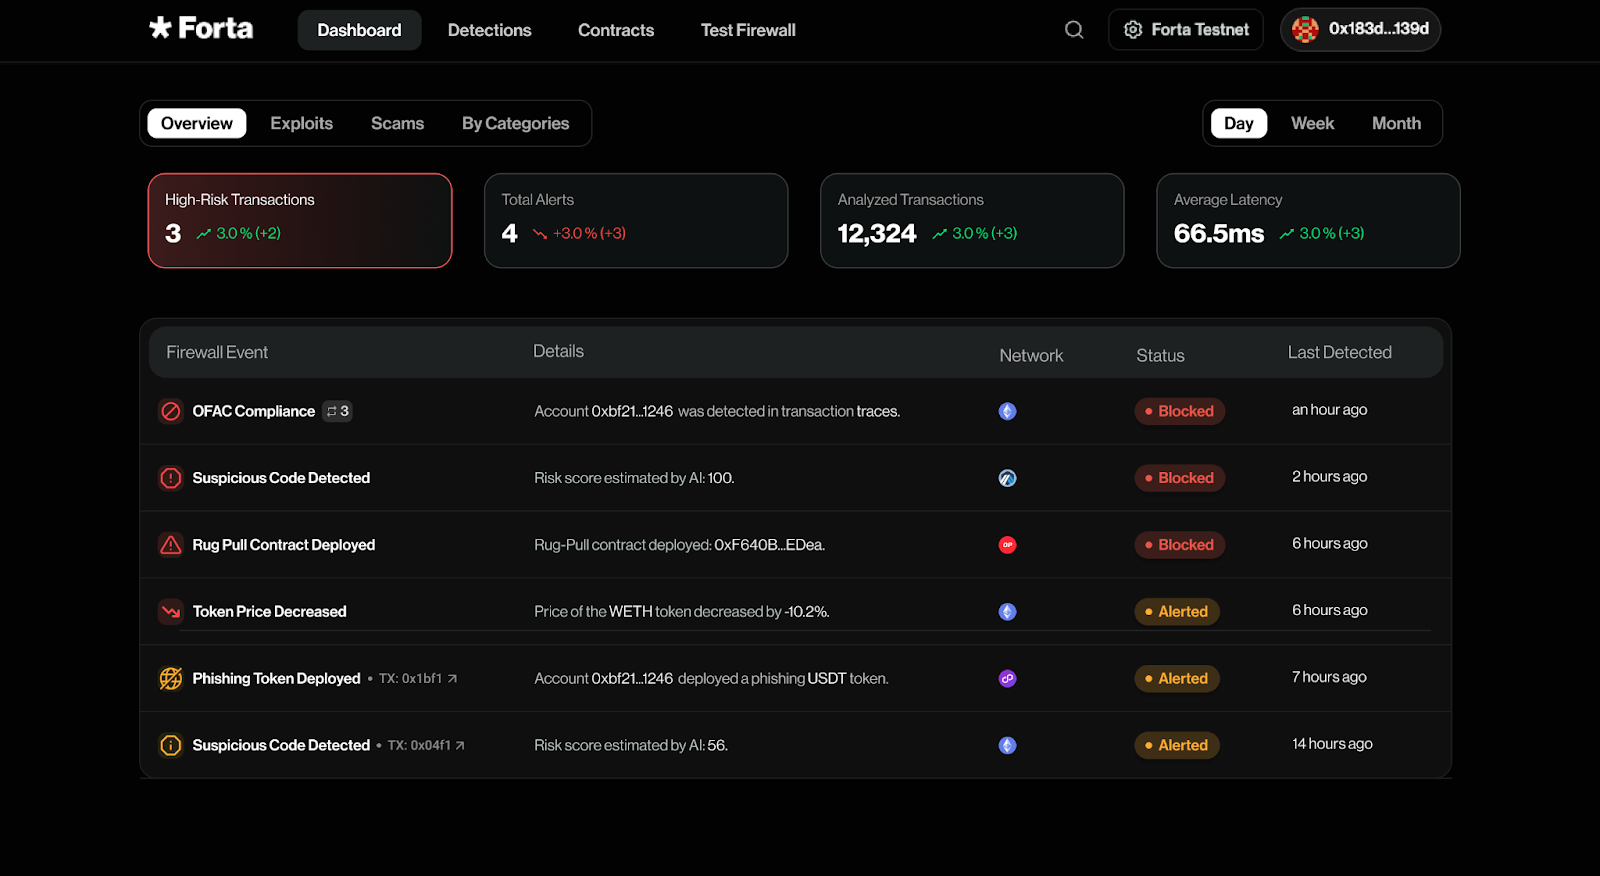Click the network icon in Risk score 100 row

coord(1007,478)
